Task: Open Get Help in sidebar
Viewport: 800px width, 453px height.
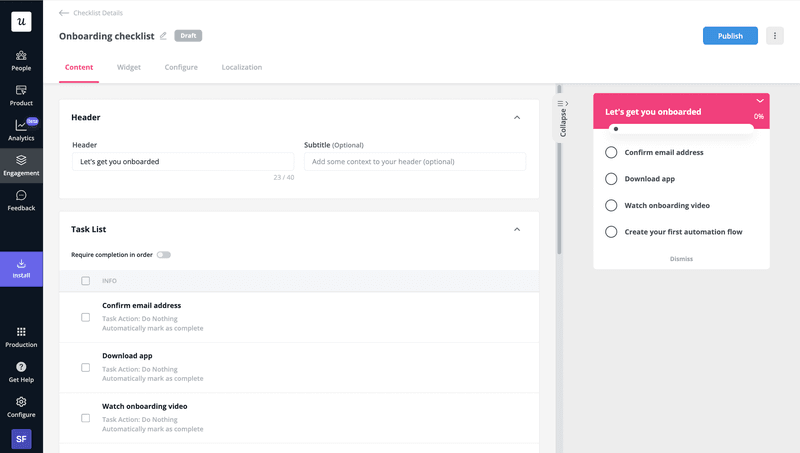Action: coord(21,372)
